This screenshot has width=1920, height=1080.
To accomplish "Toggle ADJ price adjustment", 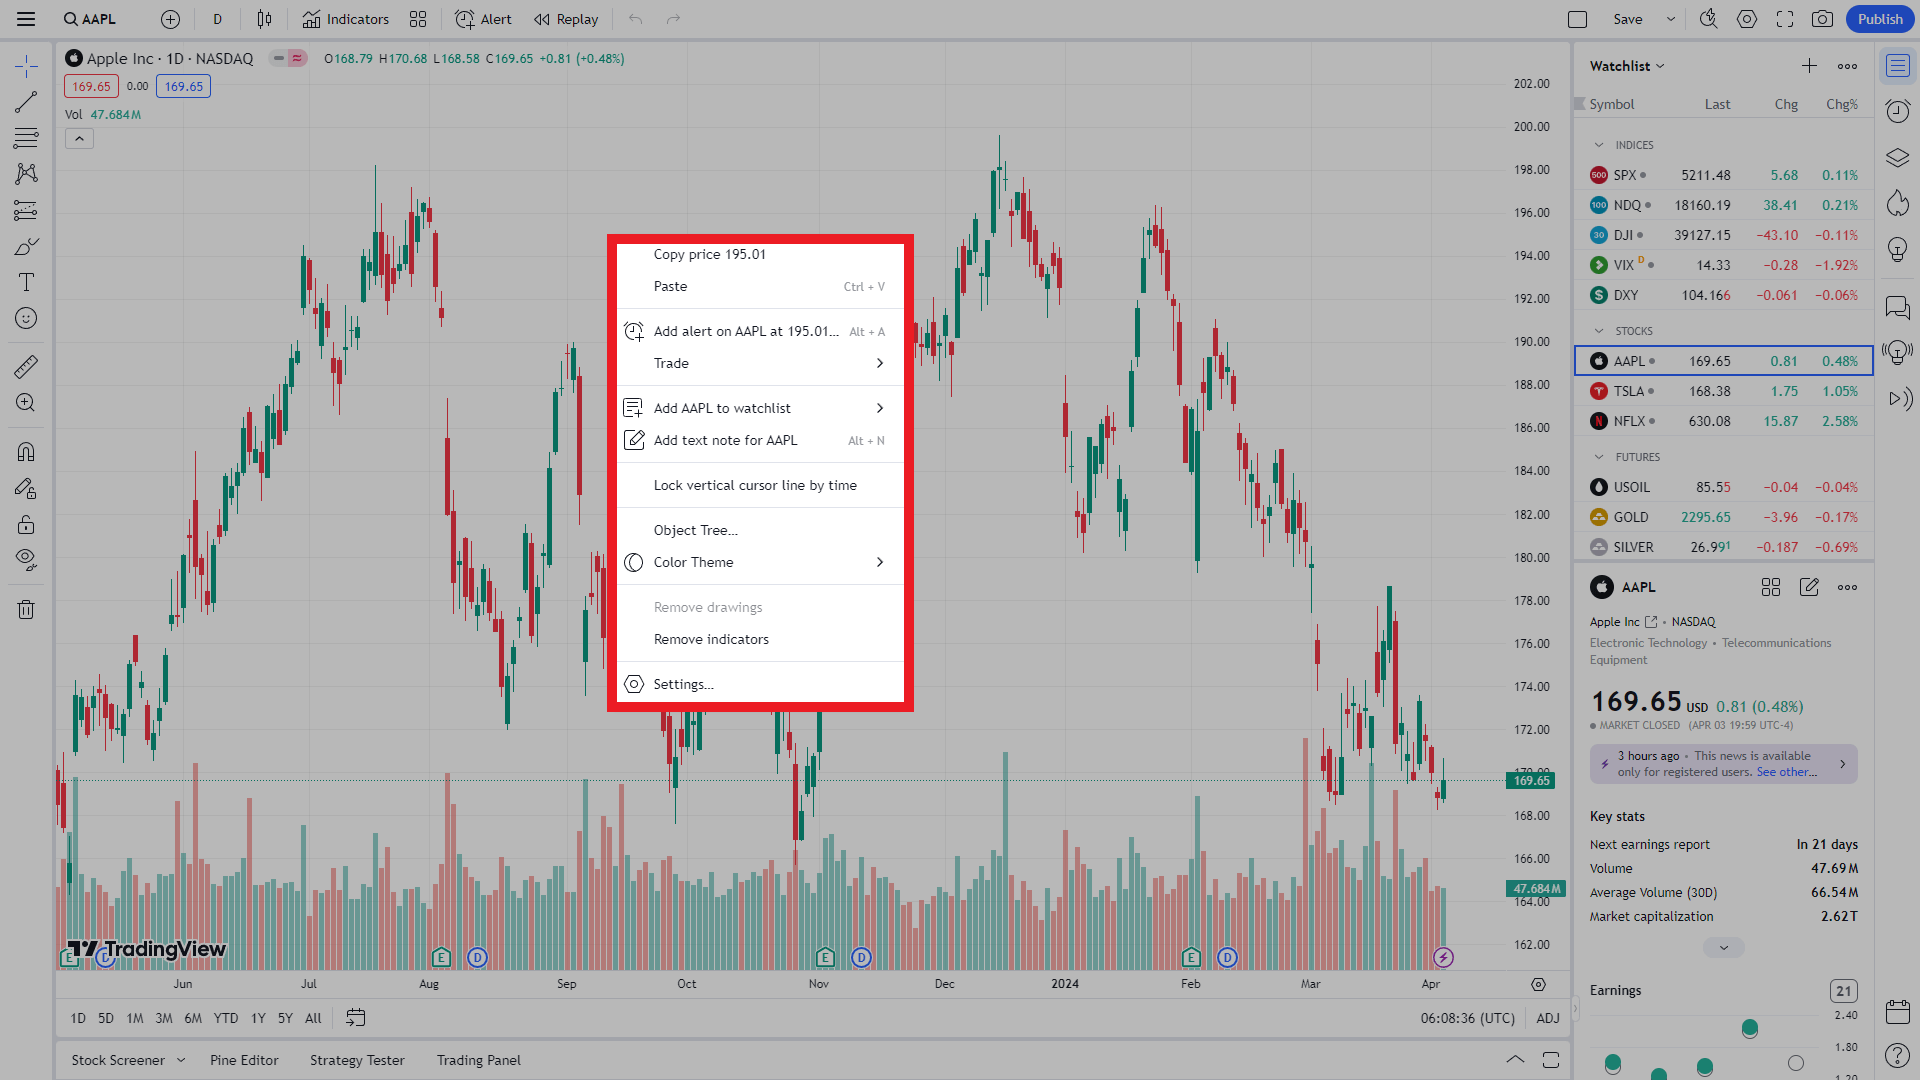I will [1547, 1018].
